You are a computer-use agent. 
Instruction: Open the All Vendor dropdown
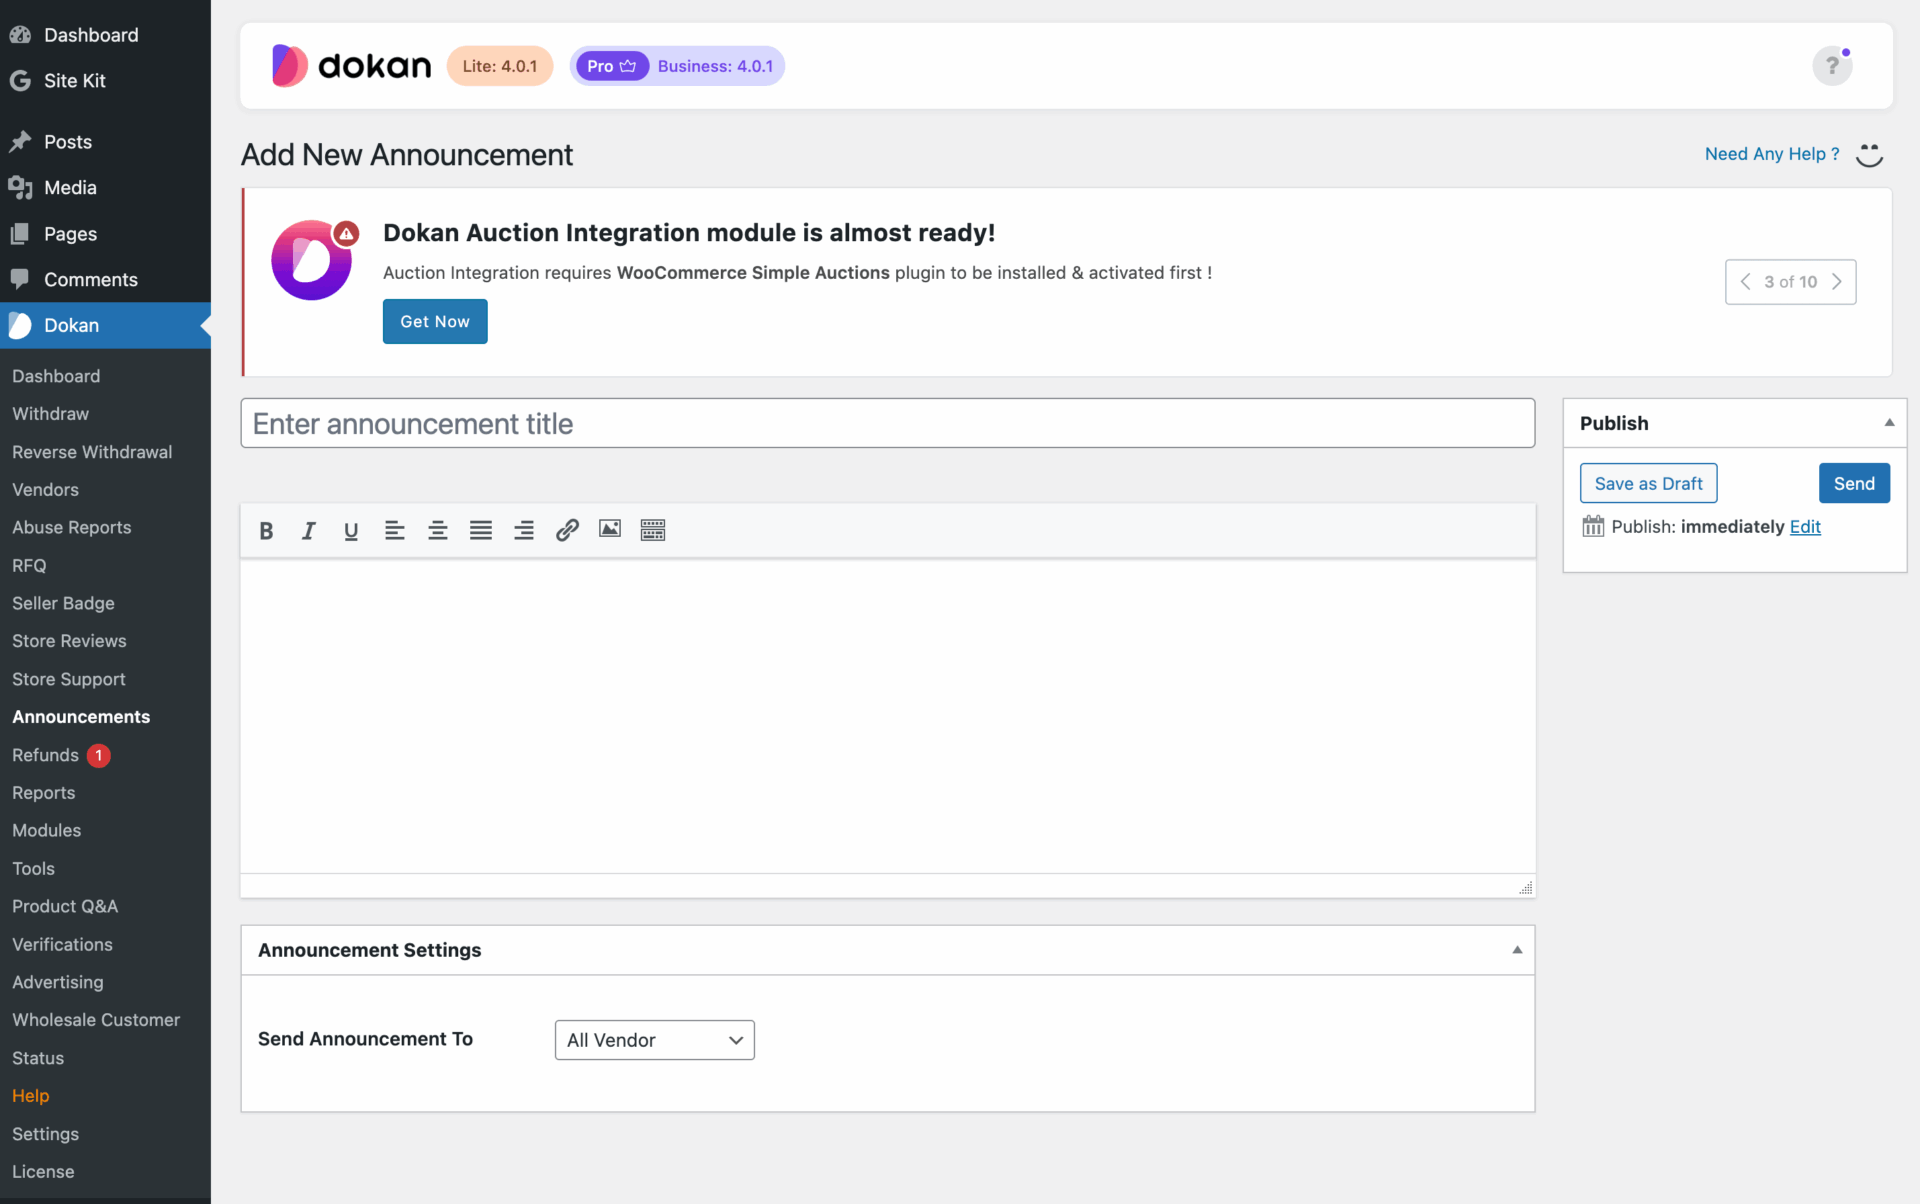(x=655, y=1040)
